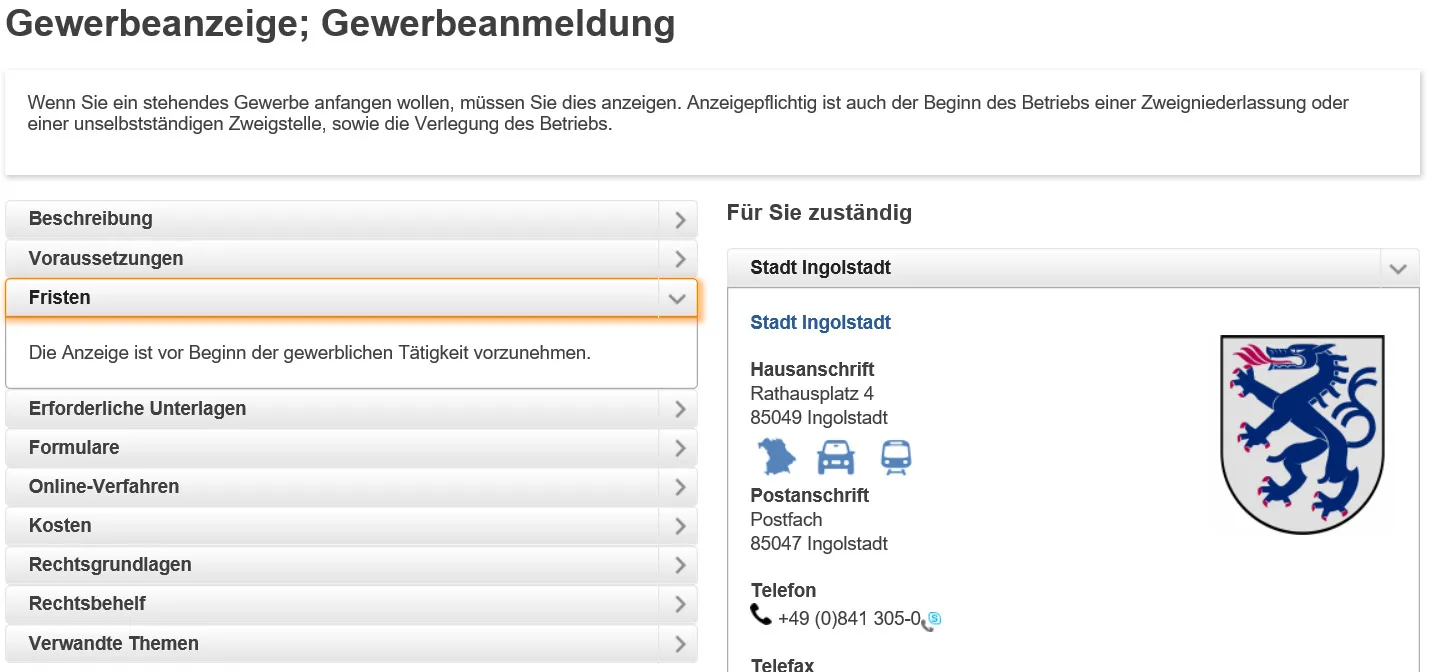
Task: Click chevron arrow on Kosten row
Action: pos(679,526)
